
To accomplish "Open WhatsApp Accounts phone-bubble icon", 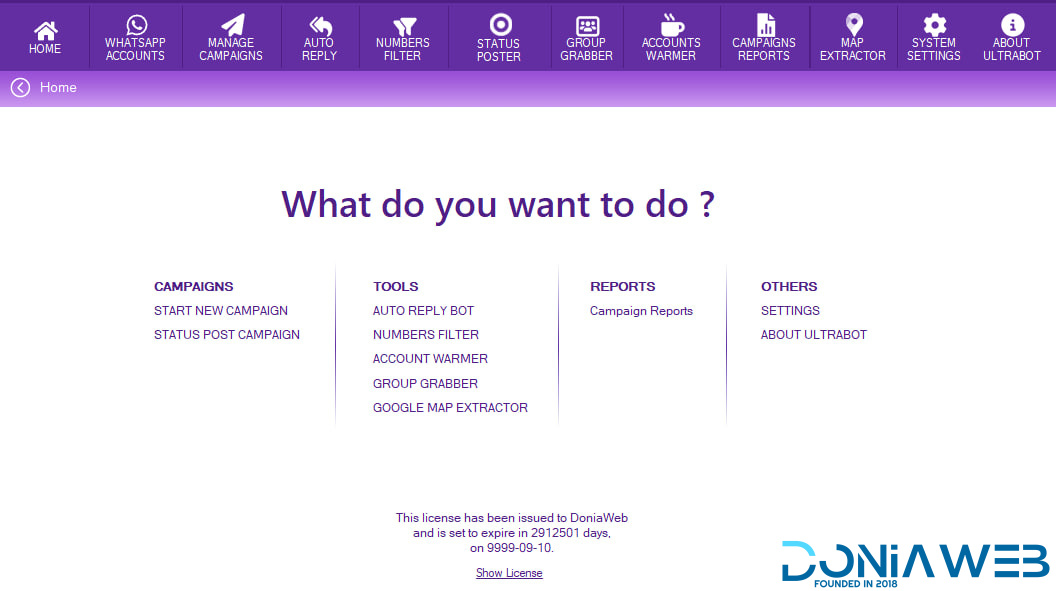I will point(136,25).
